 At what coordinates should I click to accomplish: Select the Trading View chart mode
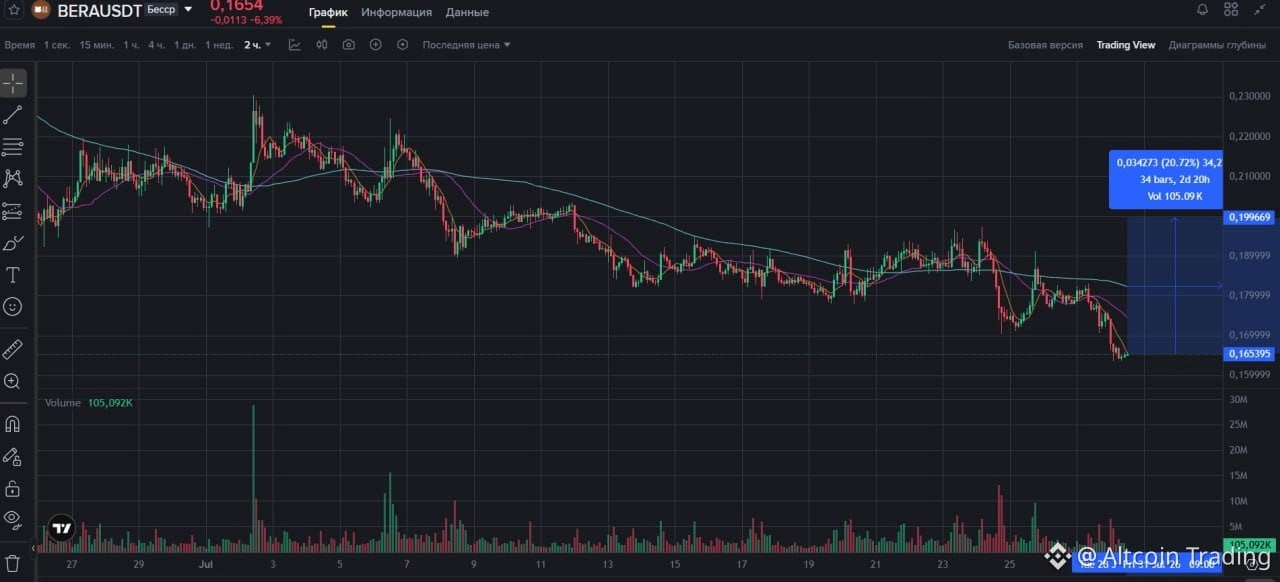[x=1125, y=45]
